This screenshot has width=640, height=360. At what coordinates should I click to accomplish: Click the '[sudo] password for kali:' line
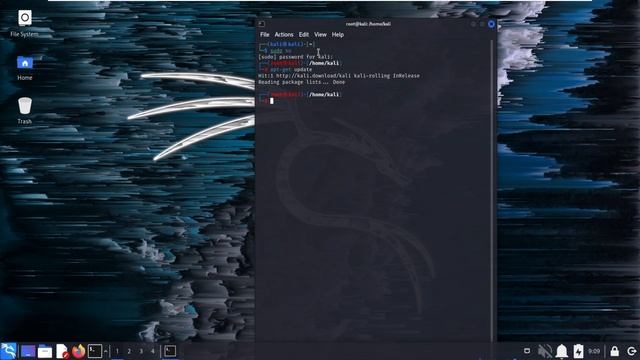pyautogui.click(x=296, y=57)
